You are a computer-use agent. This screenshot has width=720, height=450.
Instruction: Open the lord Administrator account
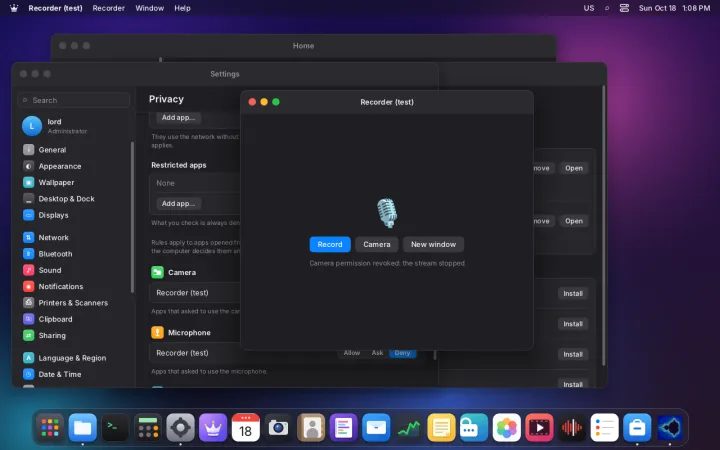(x=73, y=126)
